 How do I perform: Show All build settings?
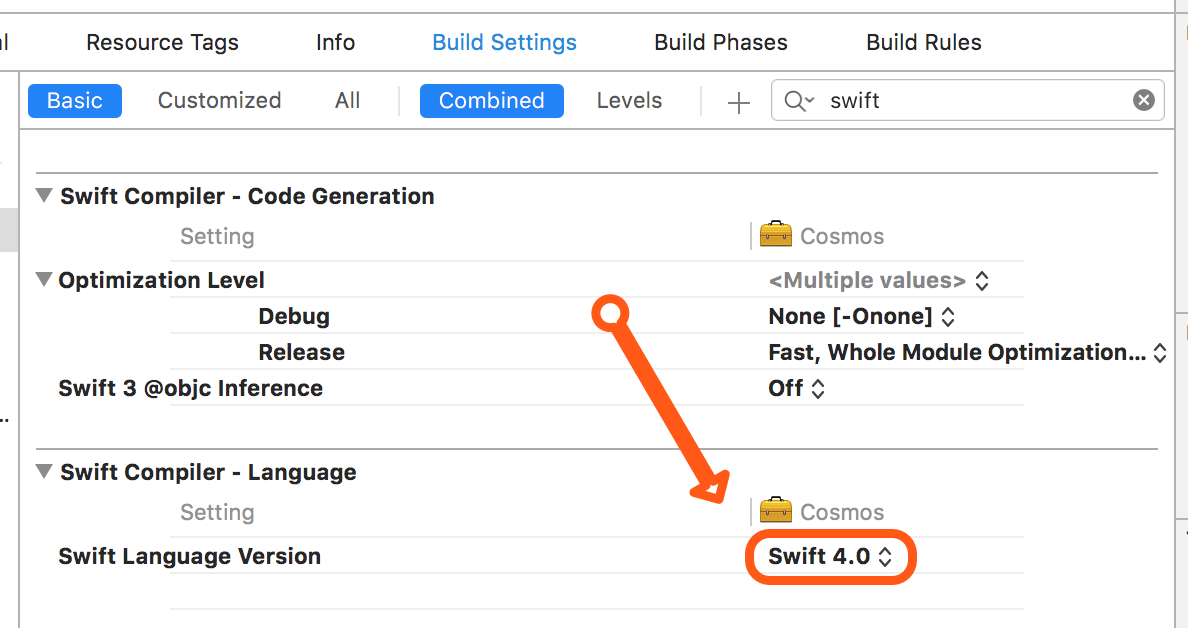pyautogui.click(x=347, y=100)
